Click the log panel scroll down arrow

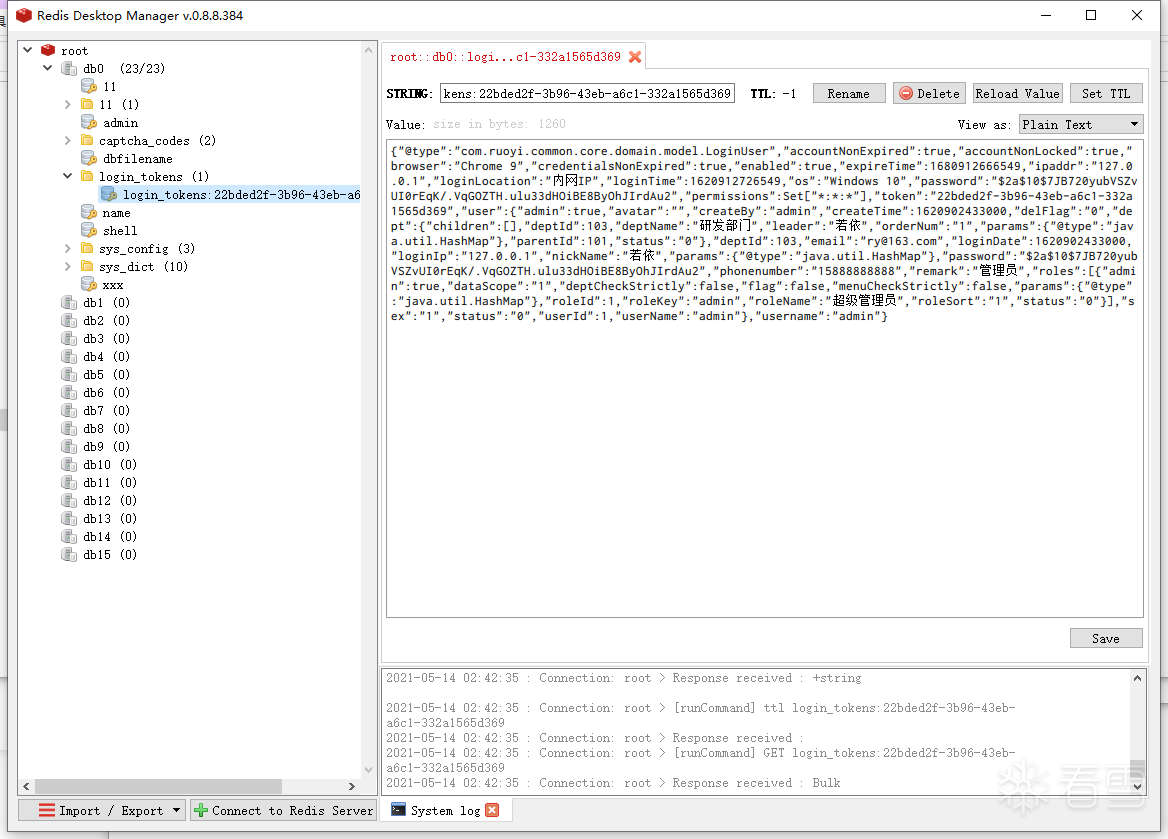pos(1137,785)
